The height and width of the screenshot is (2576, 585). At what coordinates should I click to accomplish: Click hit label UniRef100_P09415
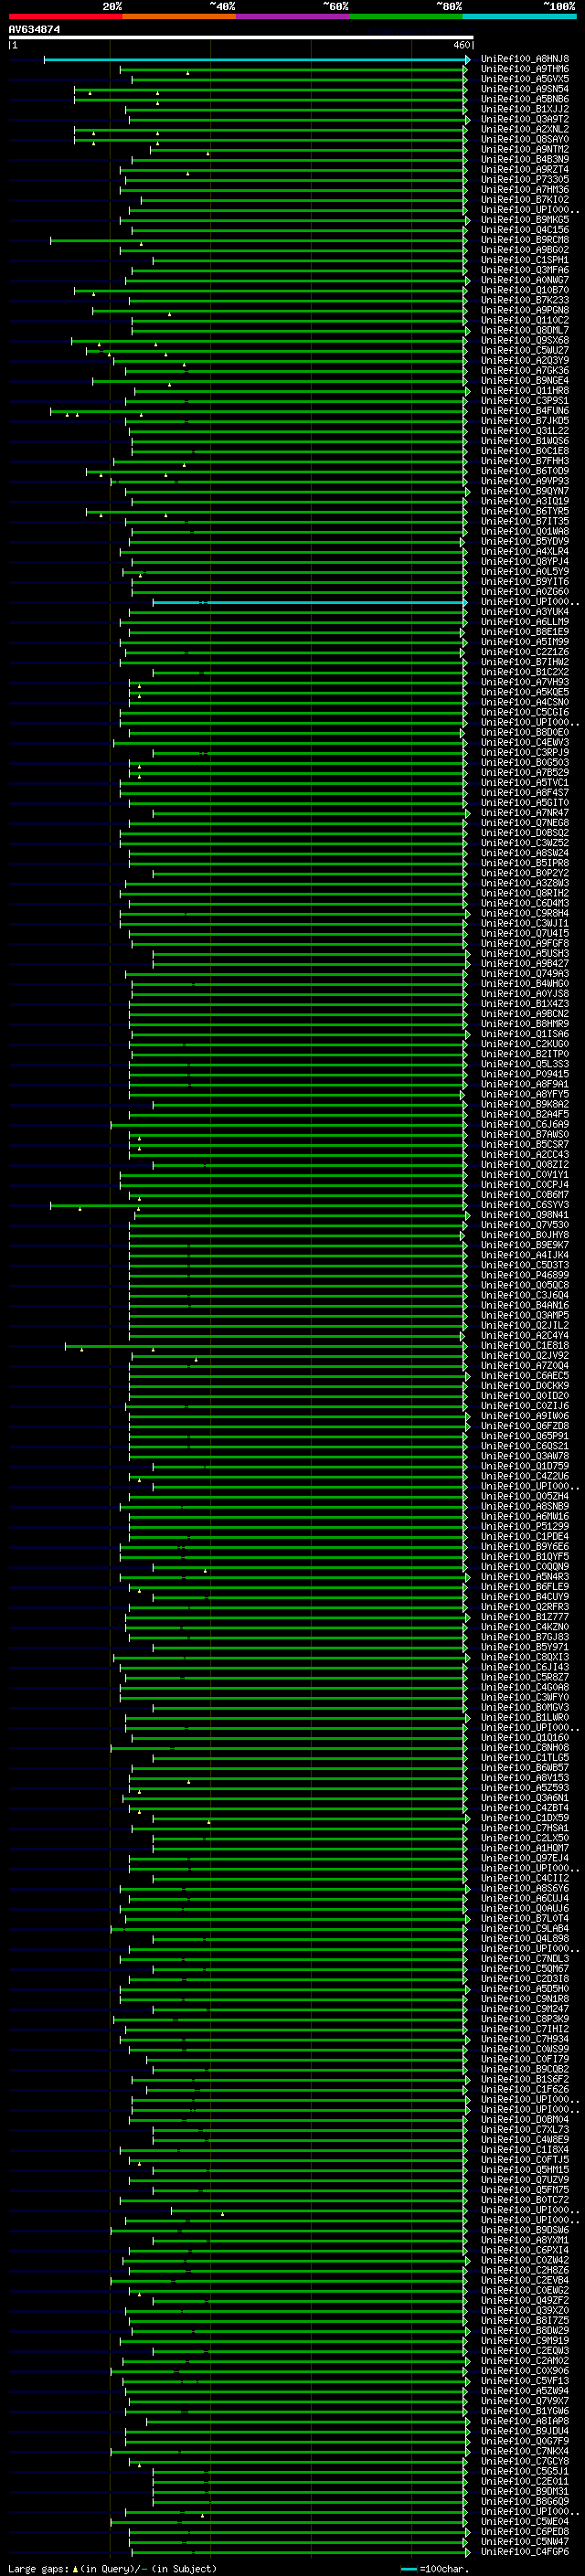525,1074
